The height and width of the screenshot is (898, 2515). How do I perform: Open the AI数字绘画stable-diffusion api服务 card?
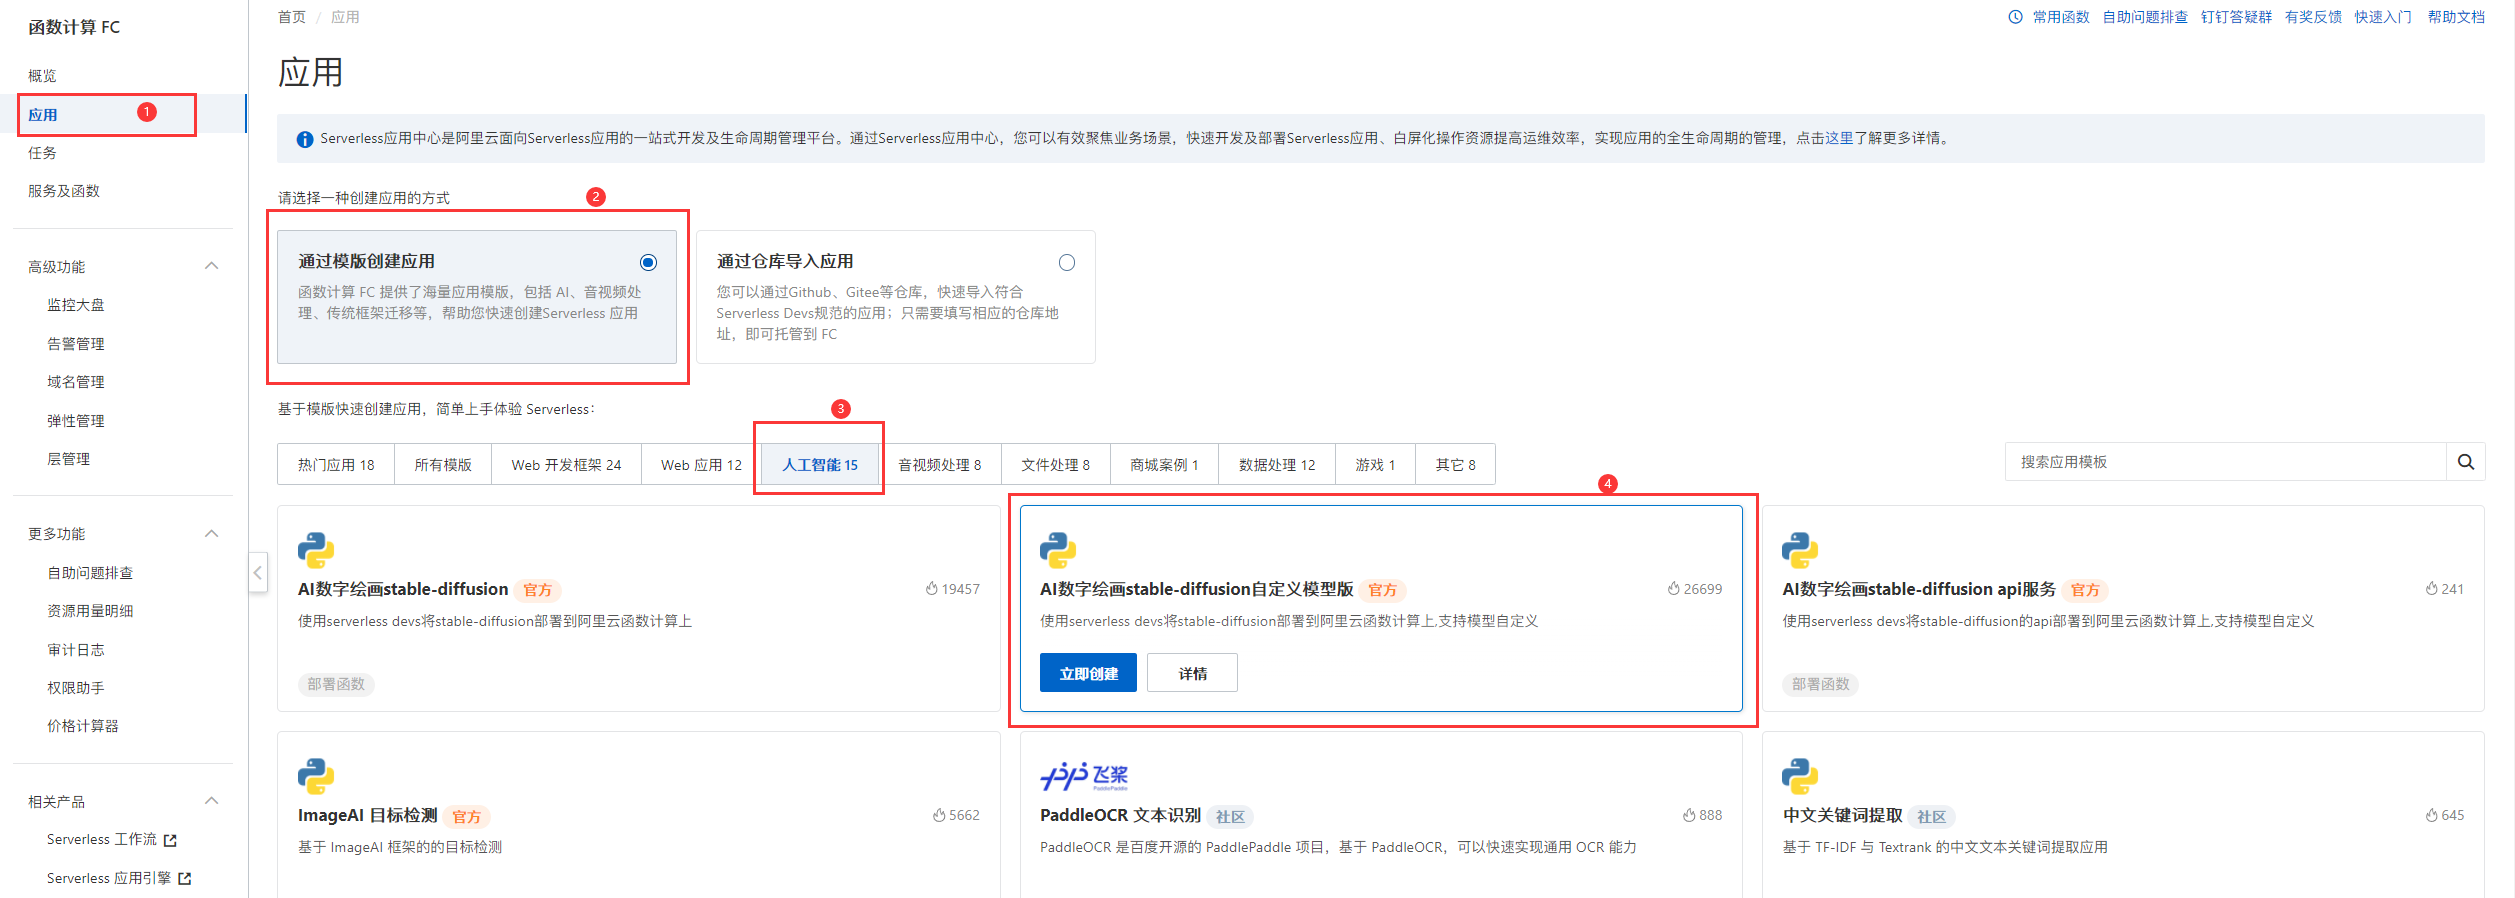pyautogui.click(x=2123, y=608)
